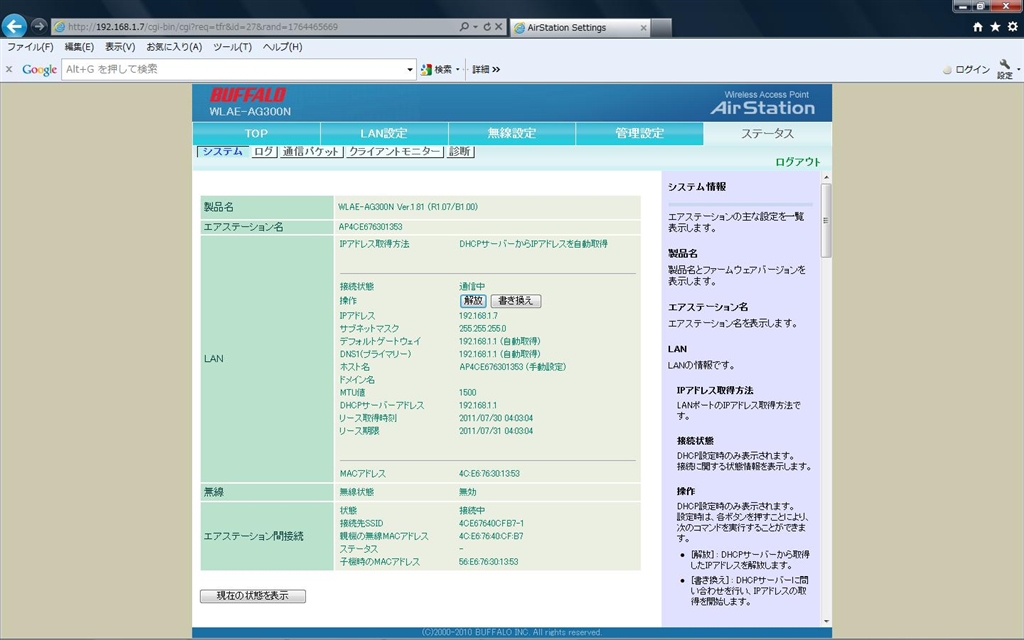1024x640 pixels.
Task: Click the Google toolbar wrench settings icon
Action: point(1004,67)
